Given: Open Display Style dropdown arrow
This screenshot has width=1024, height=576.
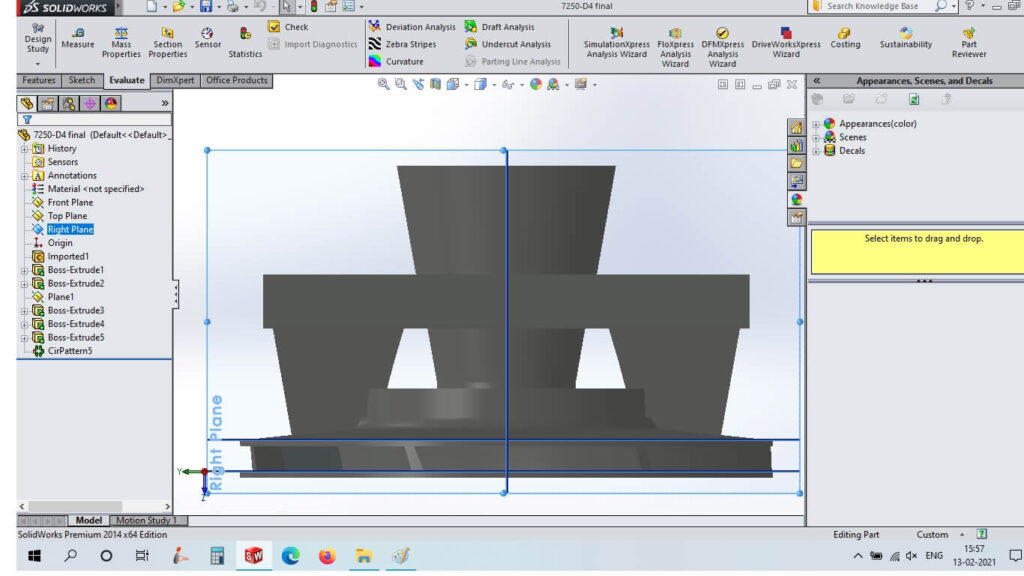Looking at the screenshot, I should (494, 85).
